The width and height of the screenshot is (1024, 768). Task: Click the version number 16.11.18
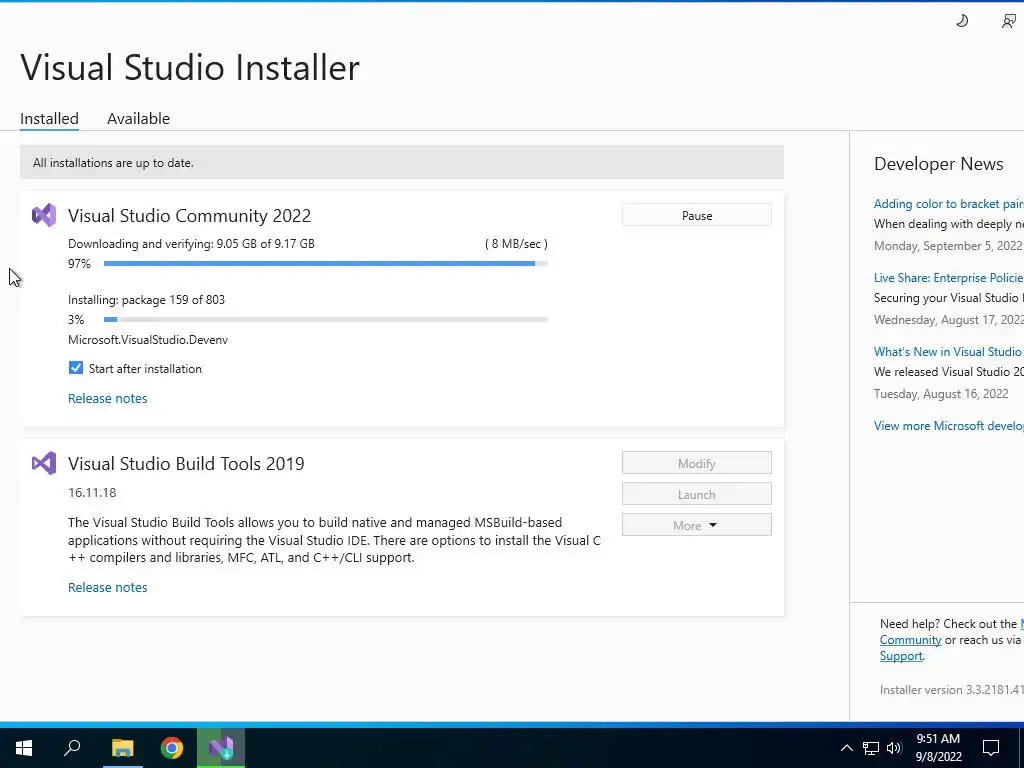click(x=92, y=492)
